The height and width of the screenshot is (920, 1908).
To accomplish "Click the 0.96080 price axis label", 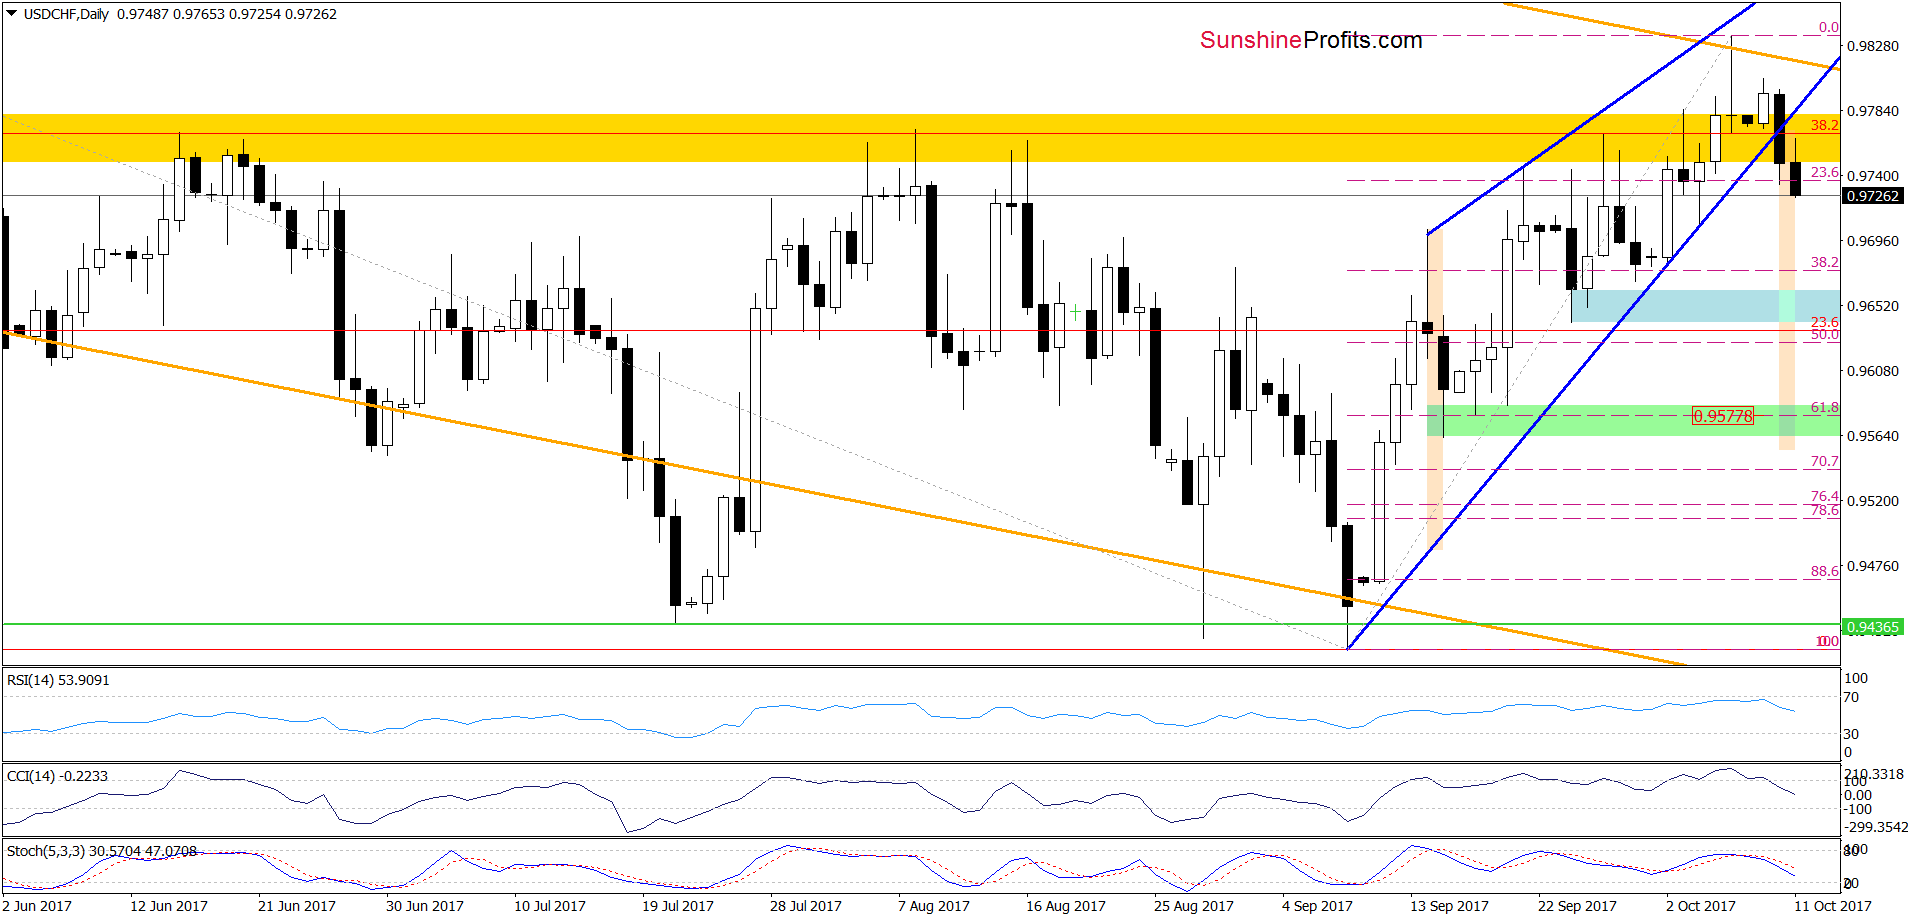I will click(x=1872, y=371).
